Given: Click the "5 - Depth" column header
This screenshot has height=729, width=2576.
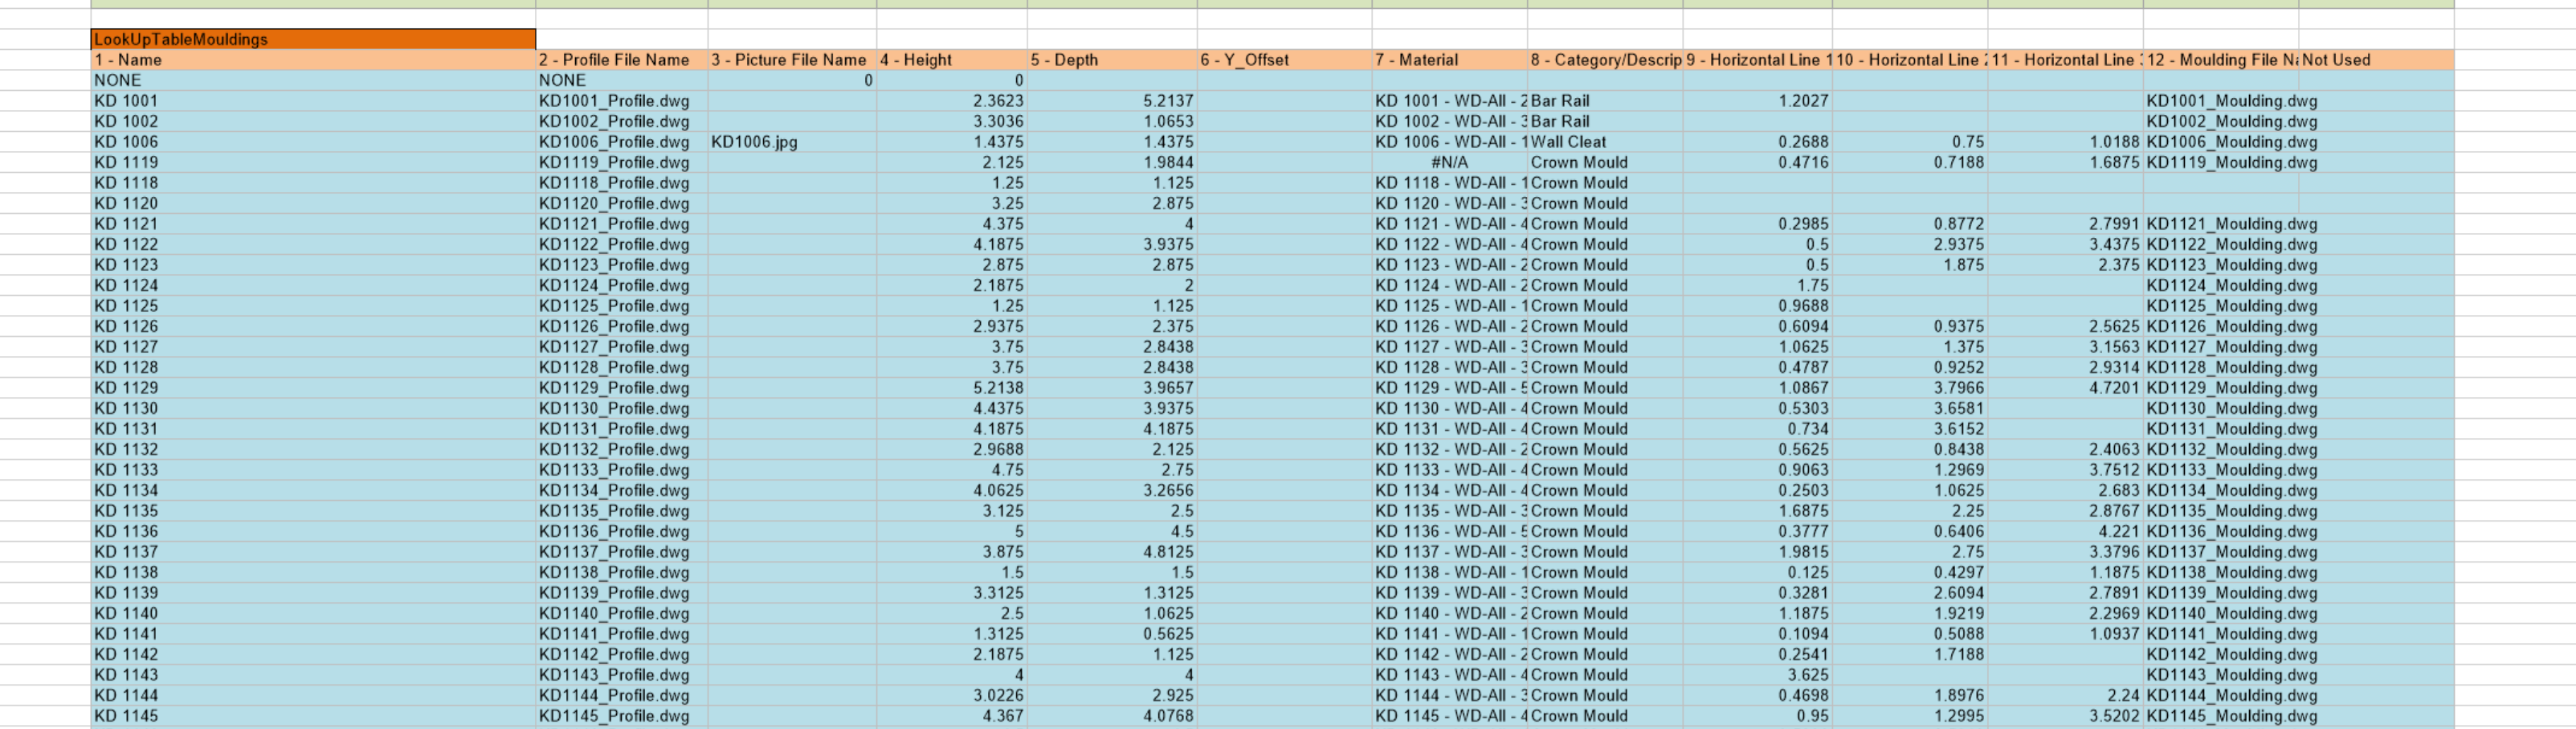Looking at the screenshot, I should pos(1112,60).
